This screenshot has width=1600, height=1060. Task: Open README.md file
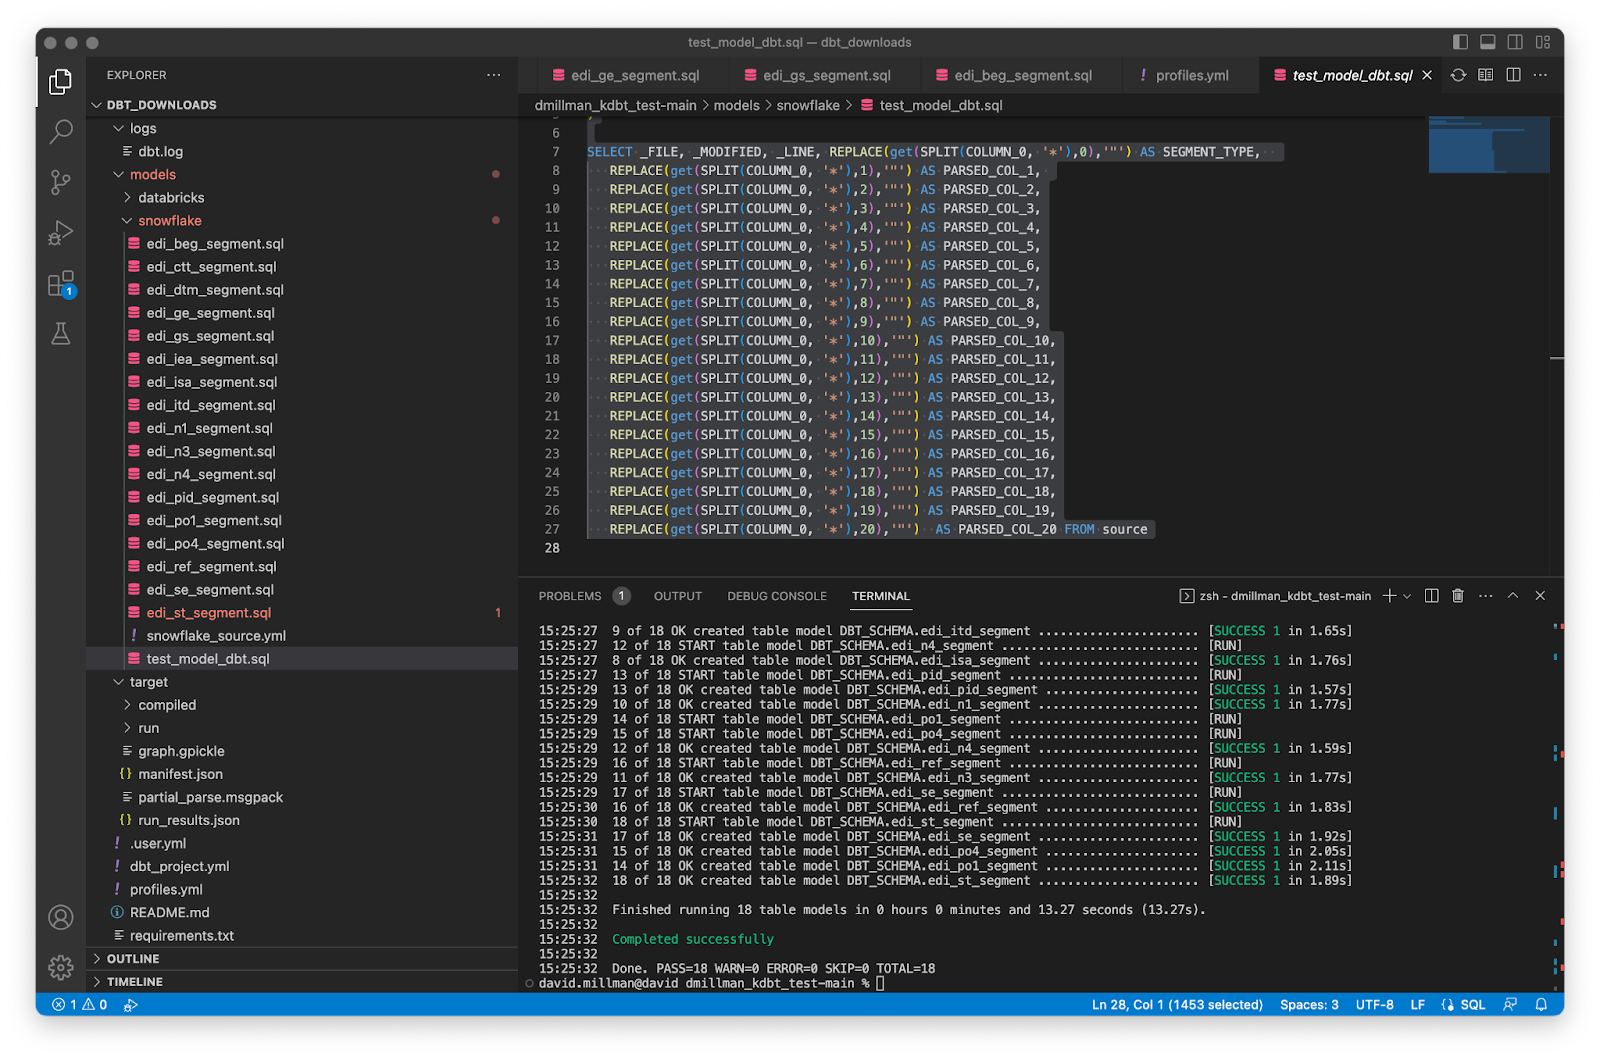click(x=302, y=913)
